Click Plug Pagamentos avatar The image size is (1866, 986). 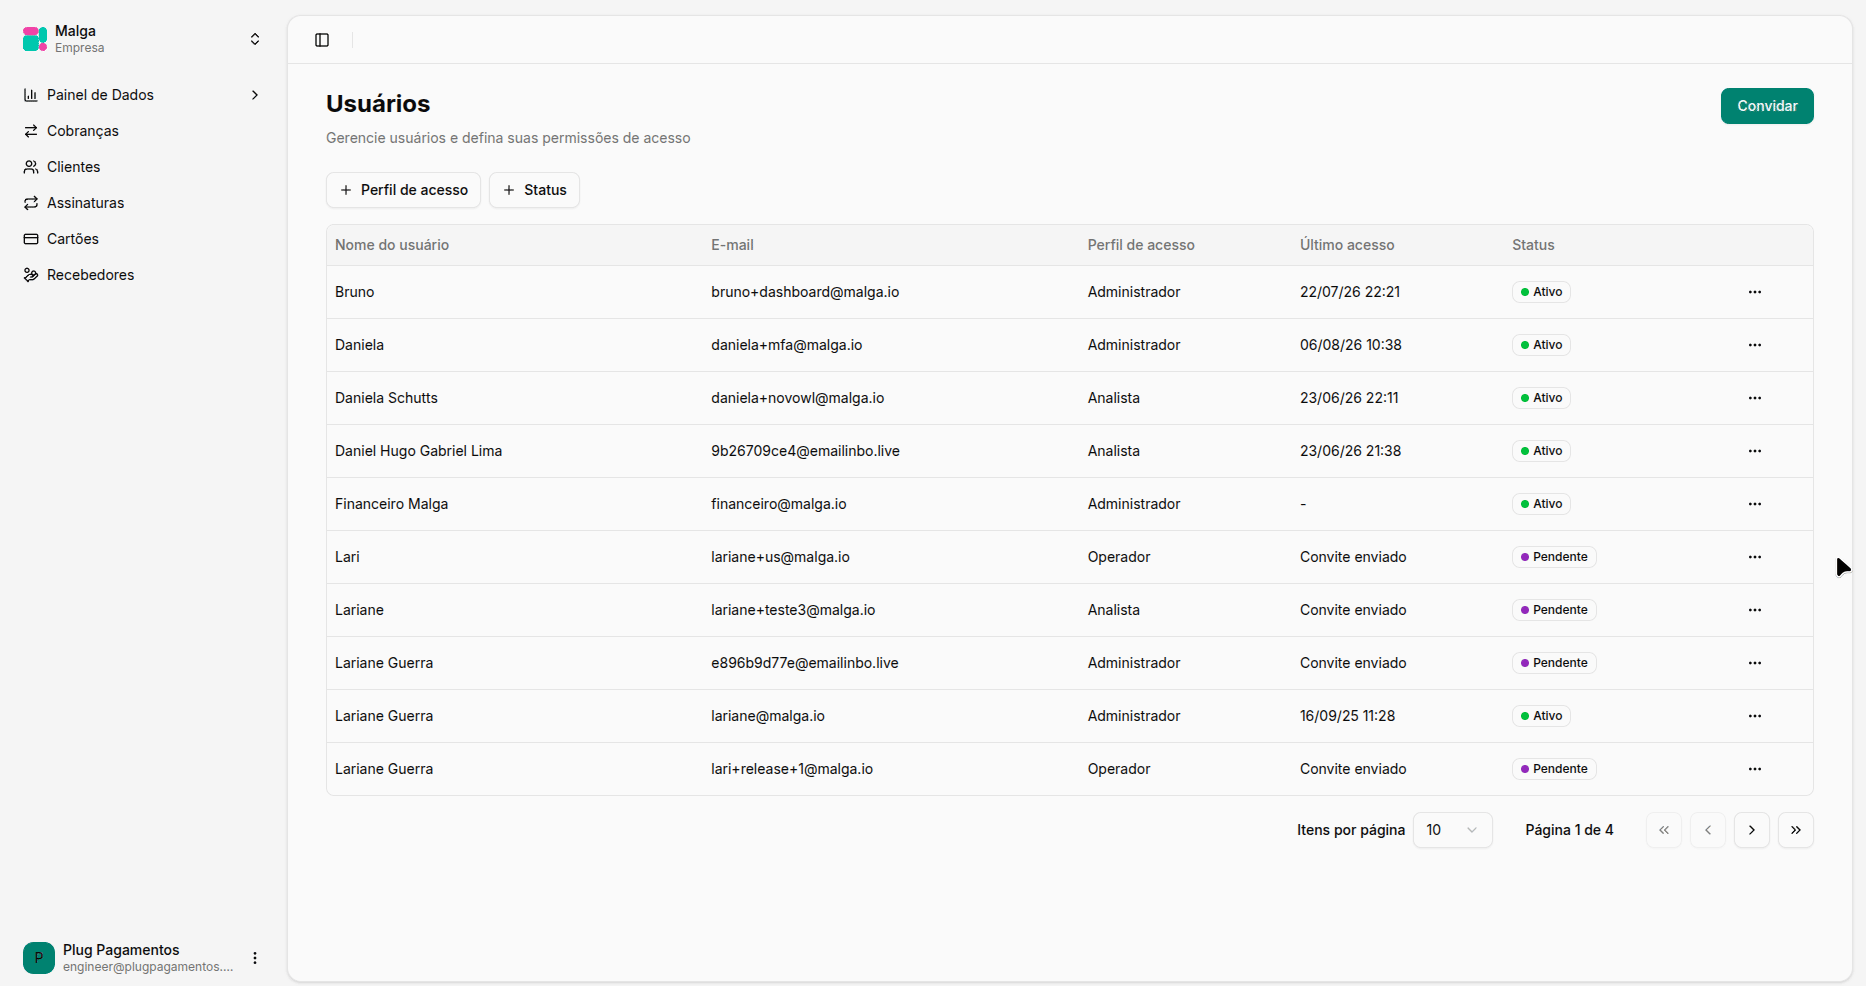pos(39,958)
